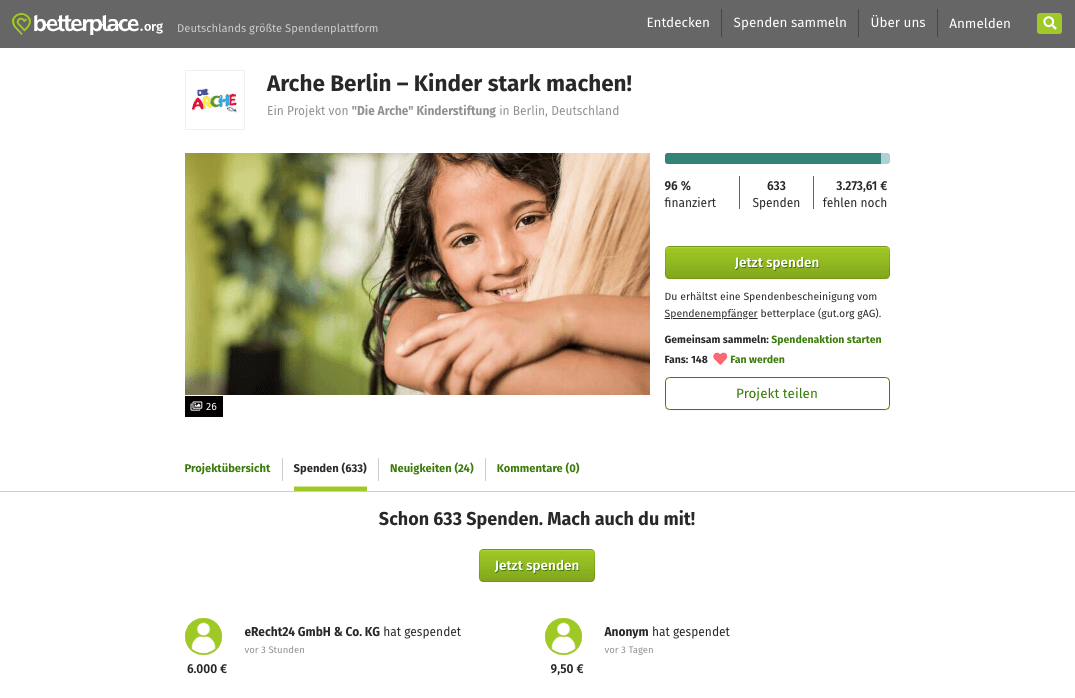Viewport: 1075px width, 698px height.
Task: Click the Anonym donor avatar icon
Action: tap(564, 636)
